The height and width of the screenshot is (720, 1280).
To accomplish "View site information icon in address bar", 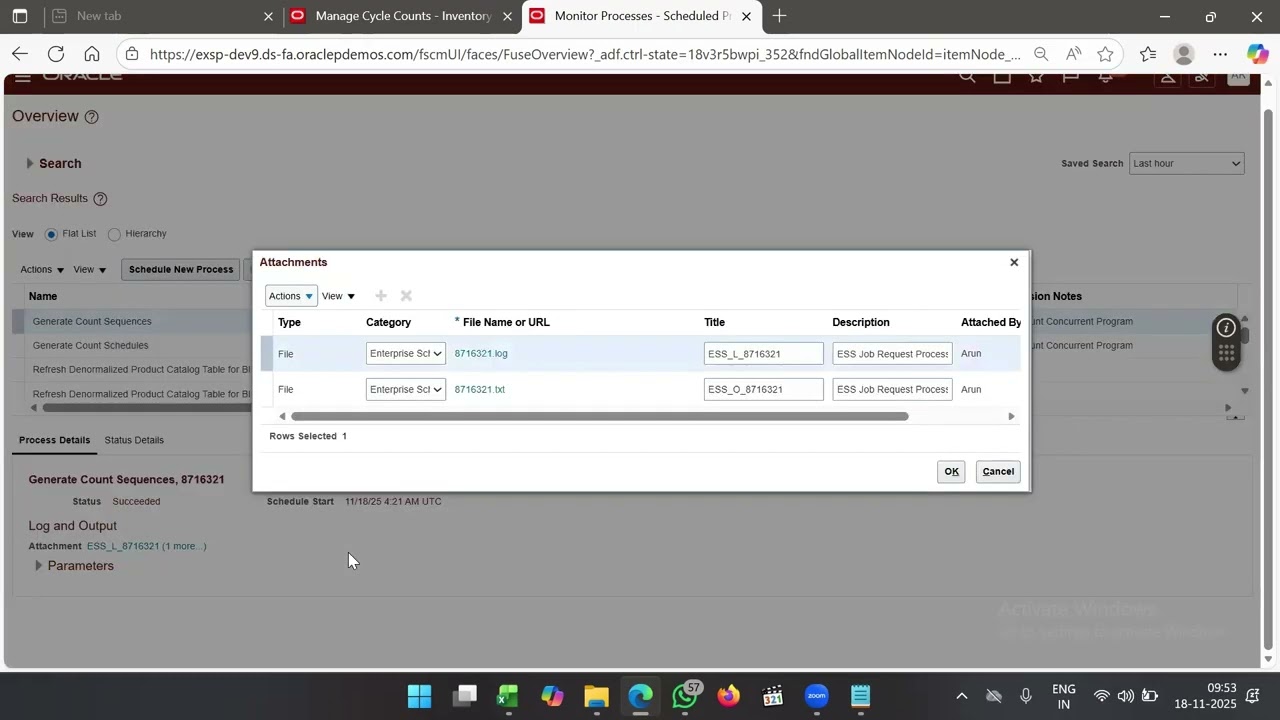I will click(x=132, y=54).
